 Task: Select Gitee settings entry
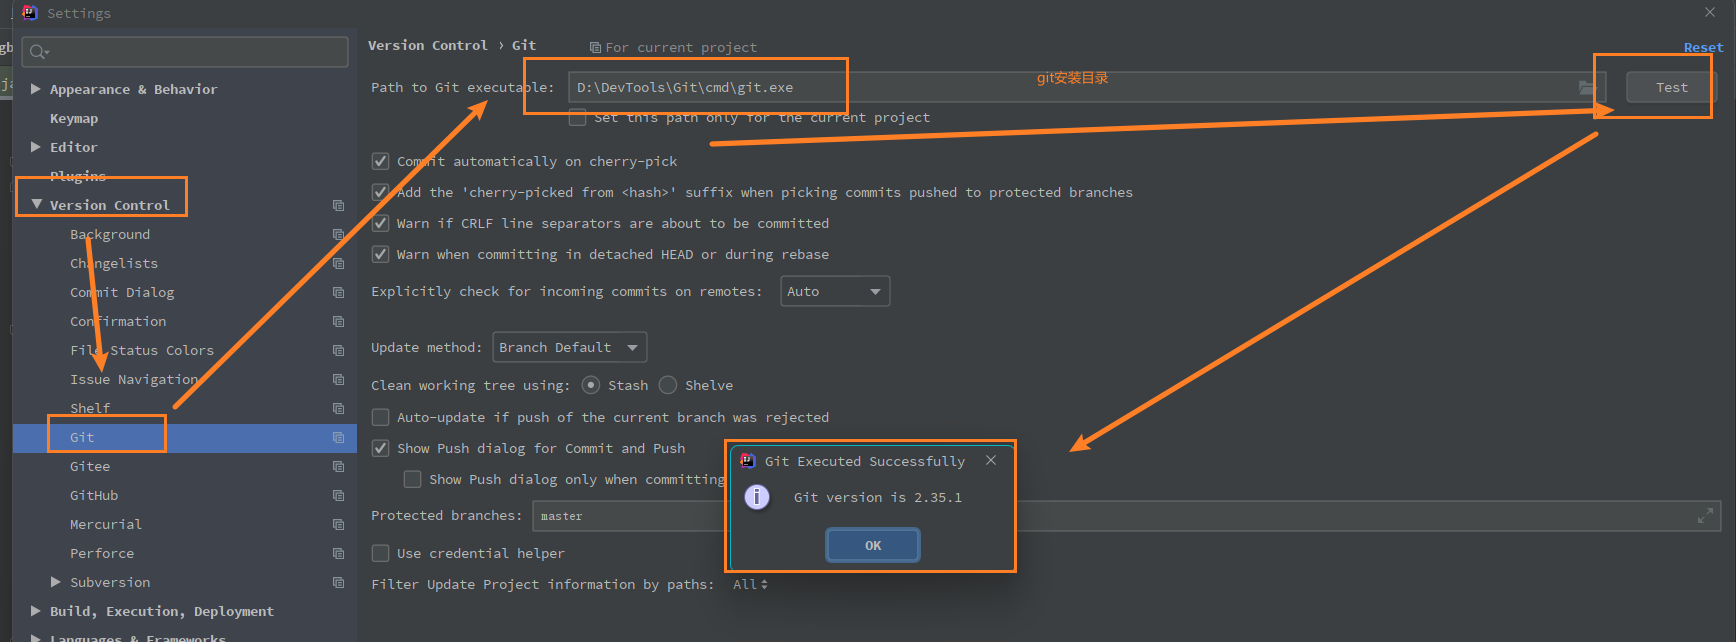pos(90,466)
